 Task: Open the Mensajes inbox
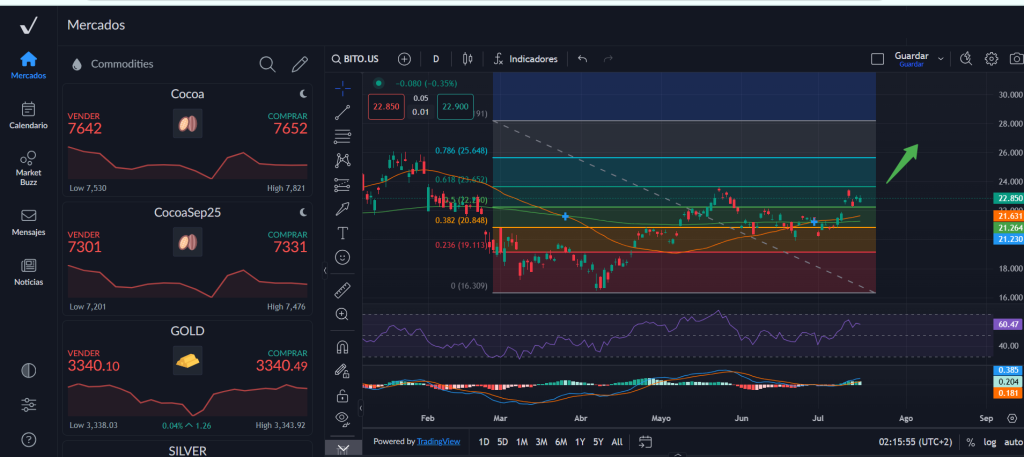(28, 222)
